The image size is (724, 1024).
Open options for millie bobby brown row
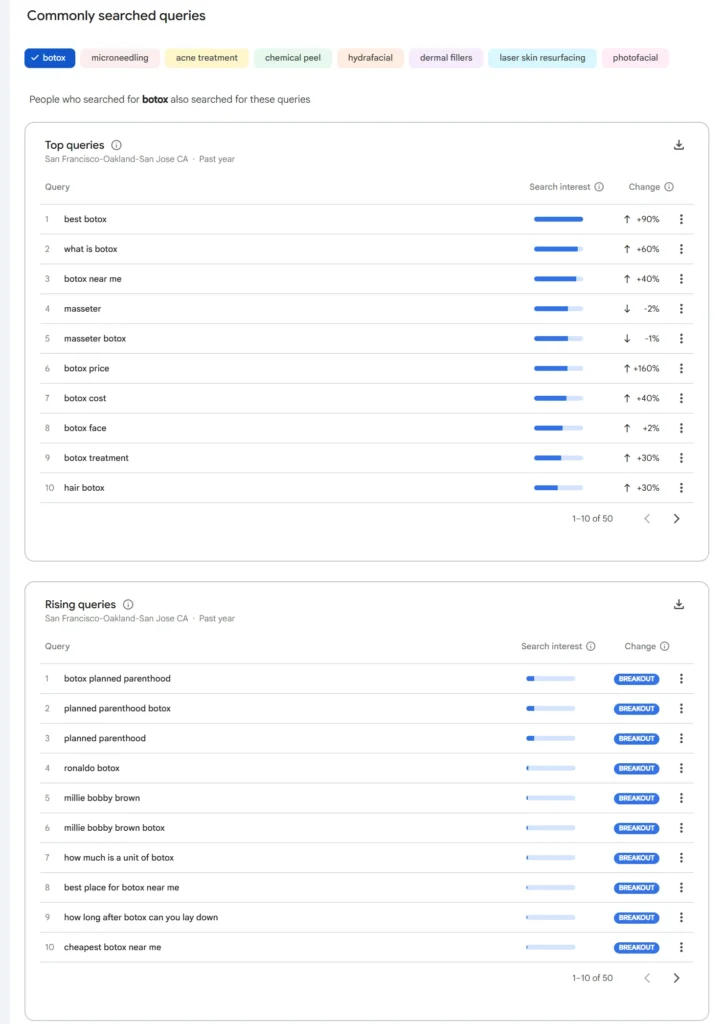click(x=681, y=798)
